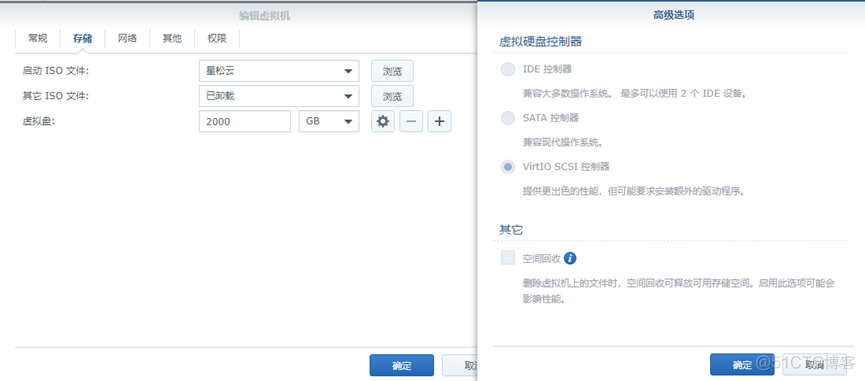Open the 其它 ISO 文件 dropdown
Image resolution: width=865 pixels, height=381 pixels.
coord(279,96)
